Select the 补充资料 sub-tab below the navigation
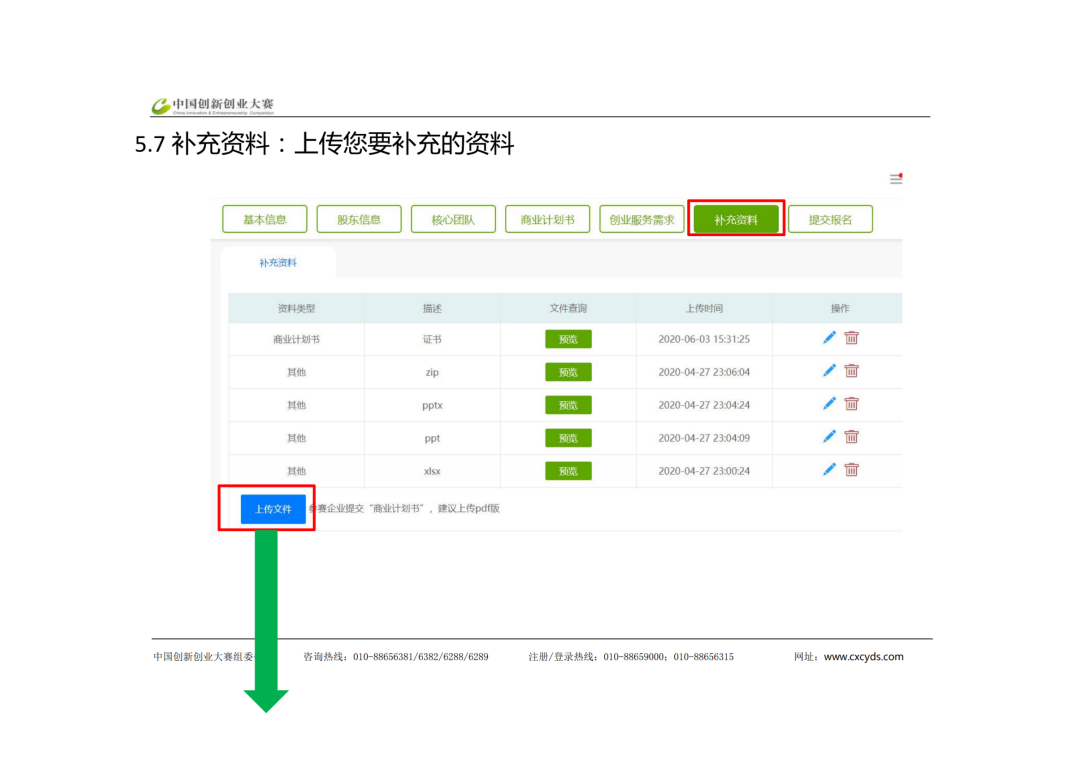This screenshot has width=1080, height=764. [x=278, y=263]
